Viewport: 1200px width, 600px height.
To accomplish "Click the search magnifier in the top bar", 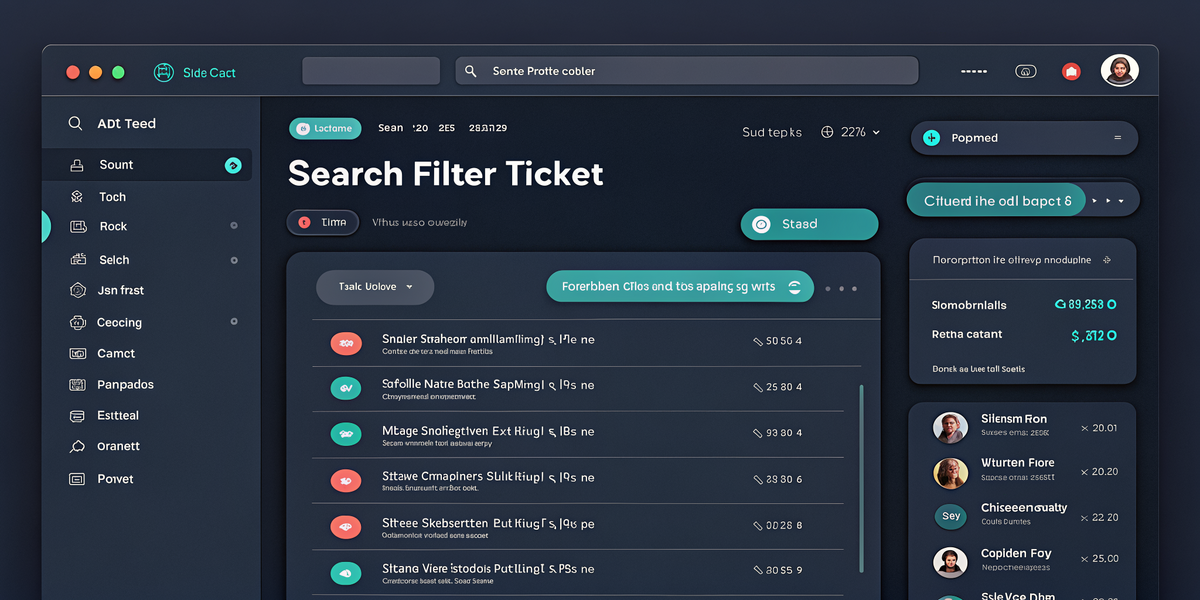I will tap(470, 72).
